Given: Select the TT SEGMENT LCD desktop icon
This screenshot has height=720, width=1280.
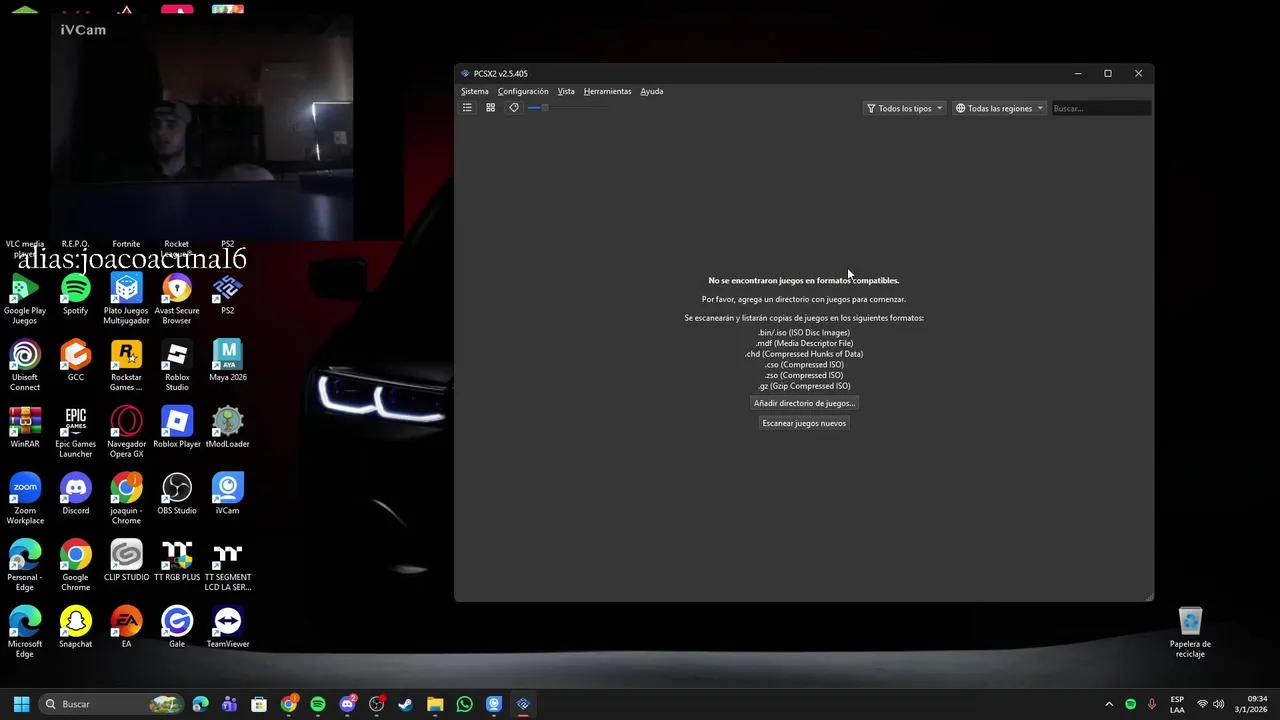Looking at the screenshot, I should coord(228,566).
